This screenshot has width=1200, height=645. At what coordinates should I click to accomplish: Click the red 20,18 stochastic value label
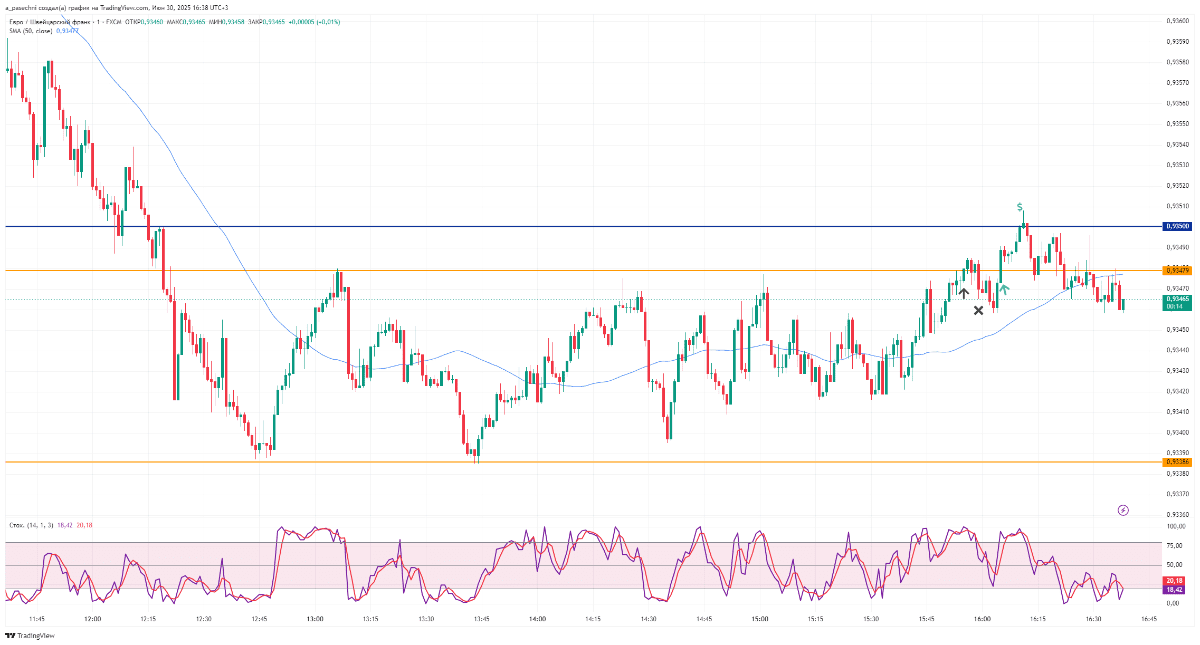pyautogui.click(x=1175, y=581)
